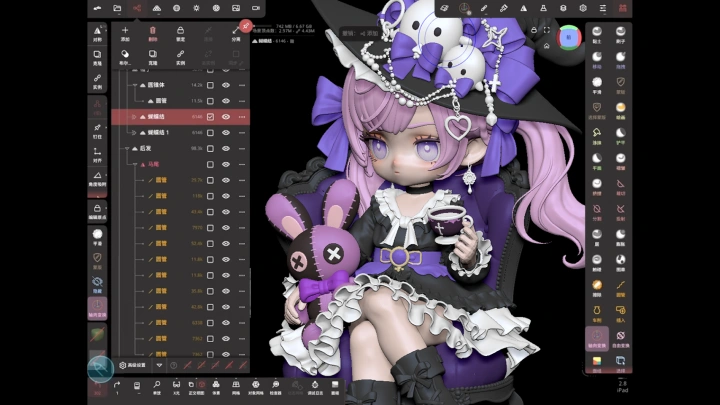Click the red pin button on scene panel
The image size is (720, 405).
[246, 26]
